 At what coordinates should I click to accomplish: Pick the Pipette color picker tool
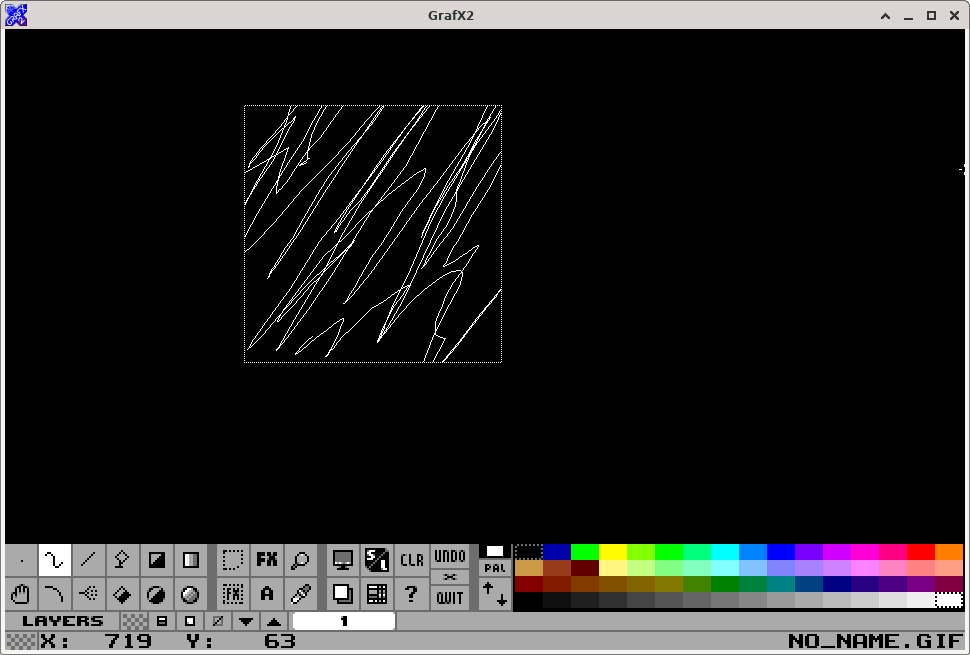tap(301, 594)
